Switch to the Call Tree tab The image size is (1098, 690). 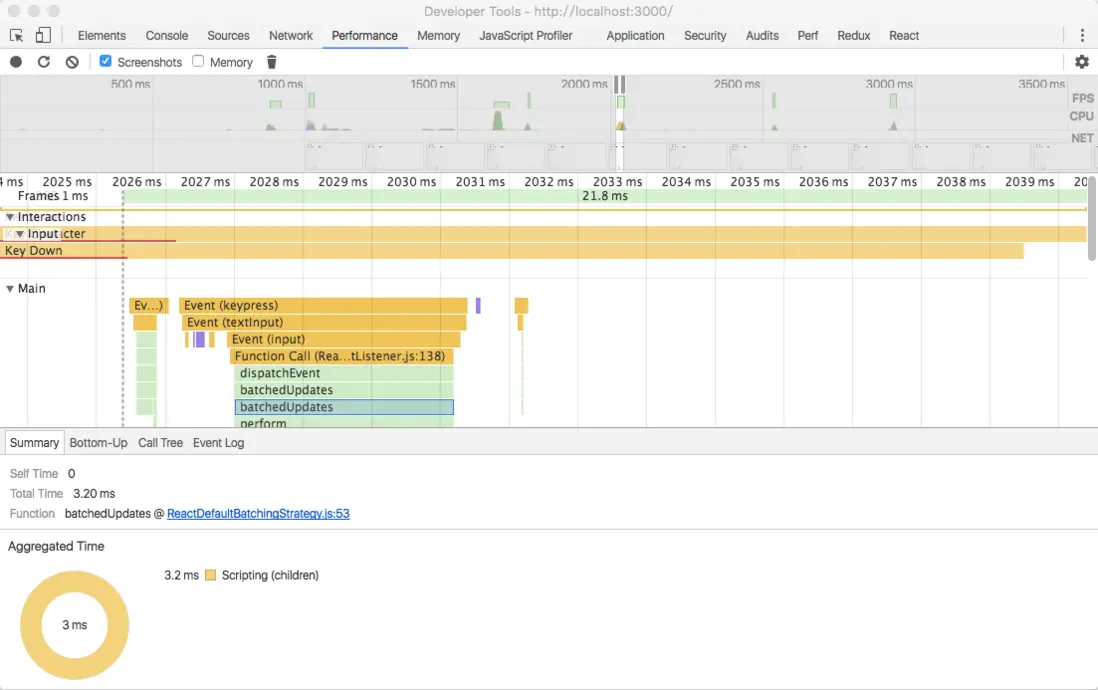click(x=160, y=443)
